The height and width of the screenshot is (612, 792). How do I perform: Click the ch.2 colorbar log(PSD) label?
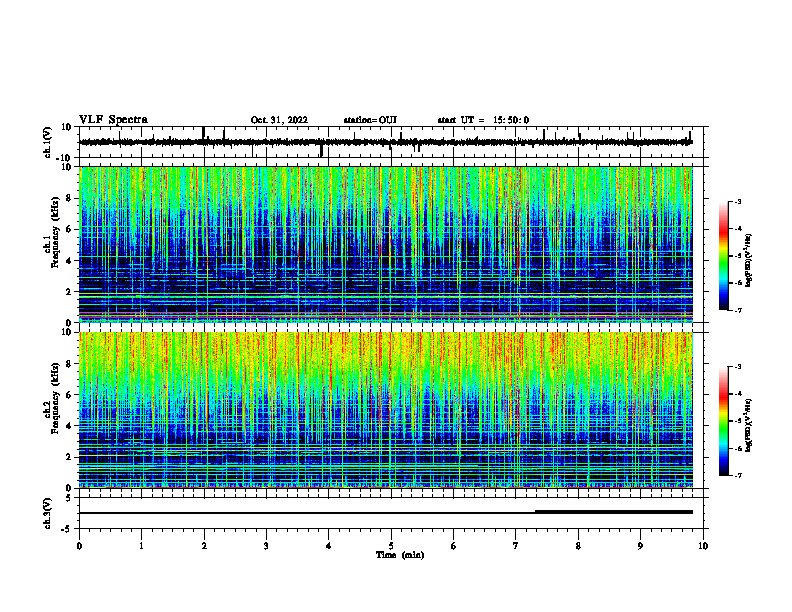[749, 425]
